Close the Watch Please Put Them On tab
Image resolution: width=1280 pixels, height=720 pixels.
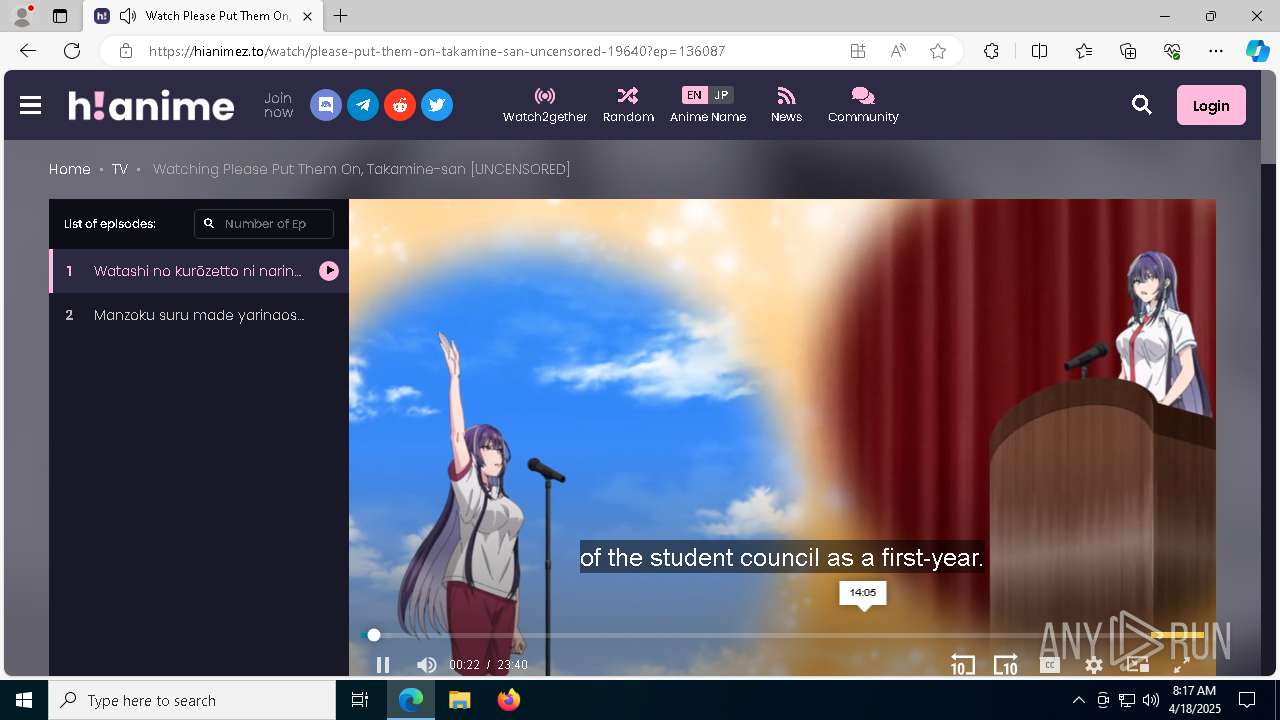(x=308, y=16)
